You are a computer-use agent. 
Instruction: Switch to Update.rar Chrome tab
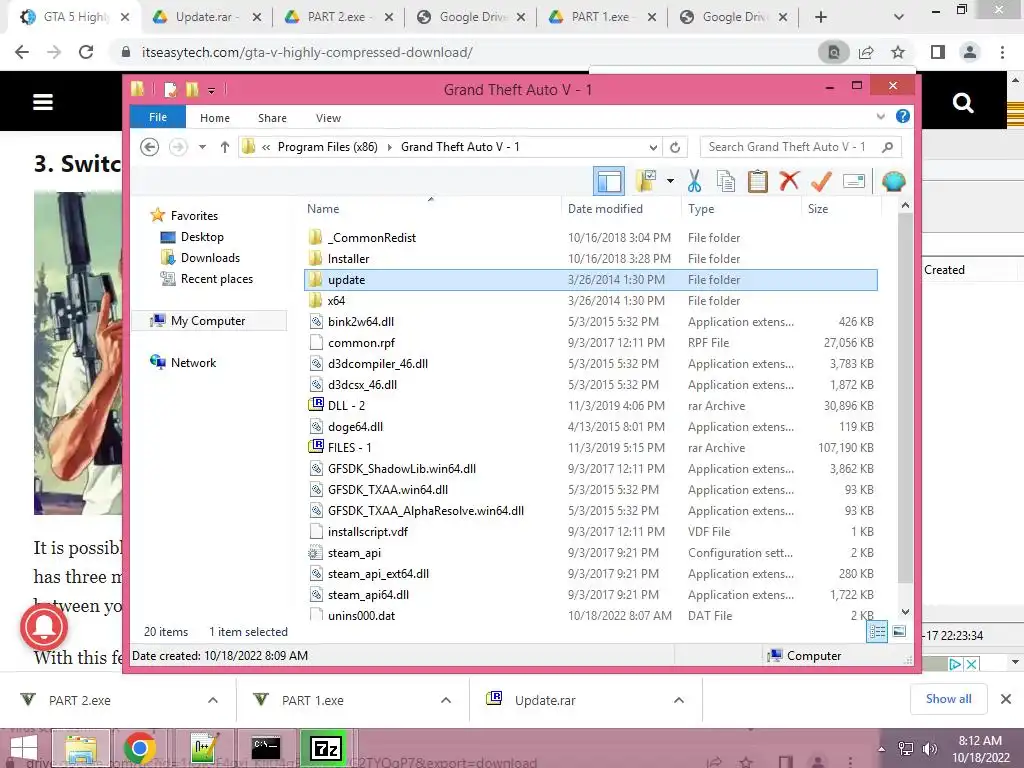(206, 17)
